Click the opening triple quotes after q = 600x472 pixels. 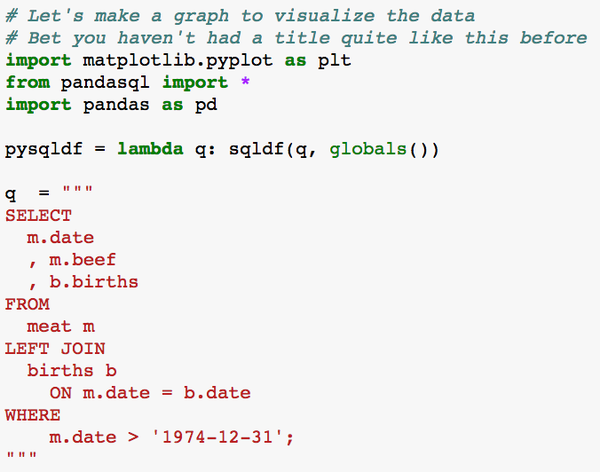coord(77,194)
